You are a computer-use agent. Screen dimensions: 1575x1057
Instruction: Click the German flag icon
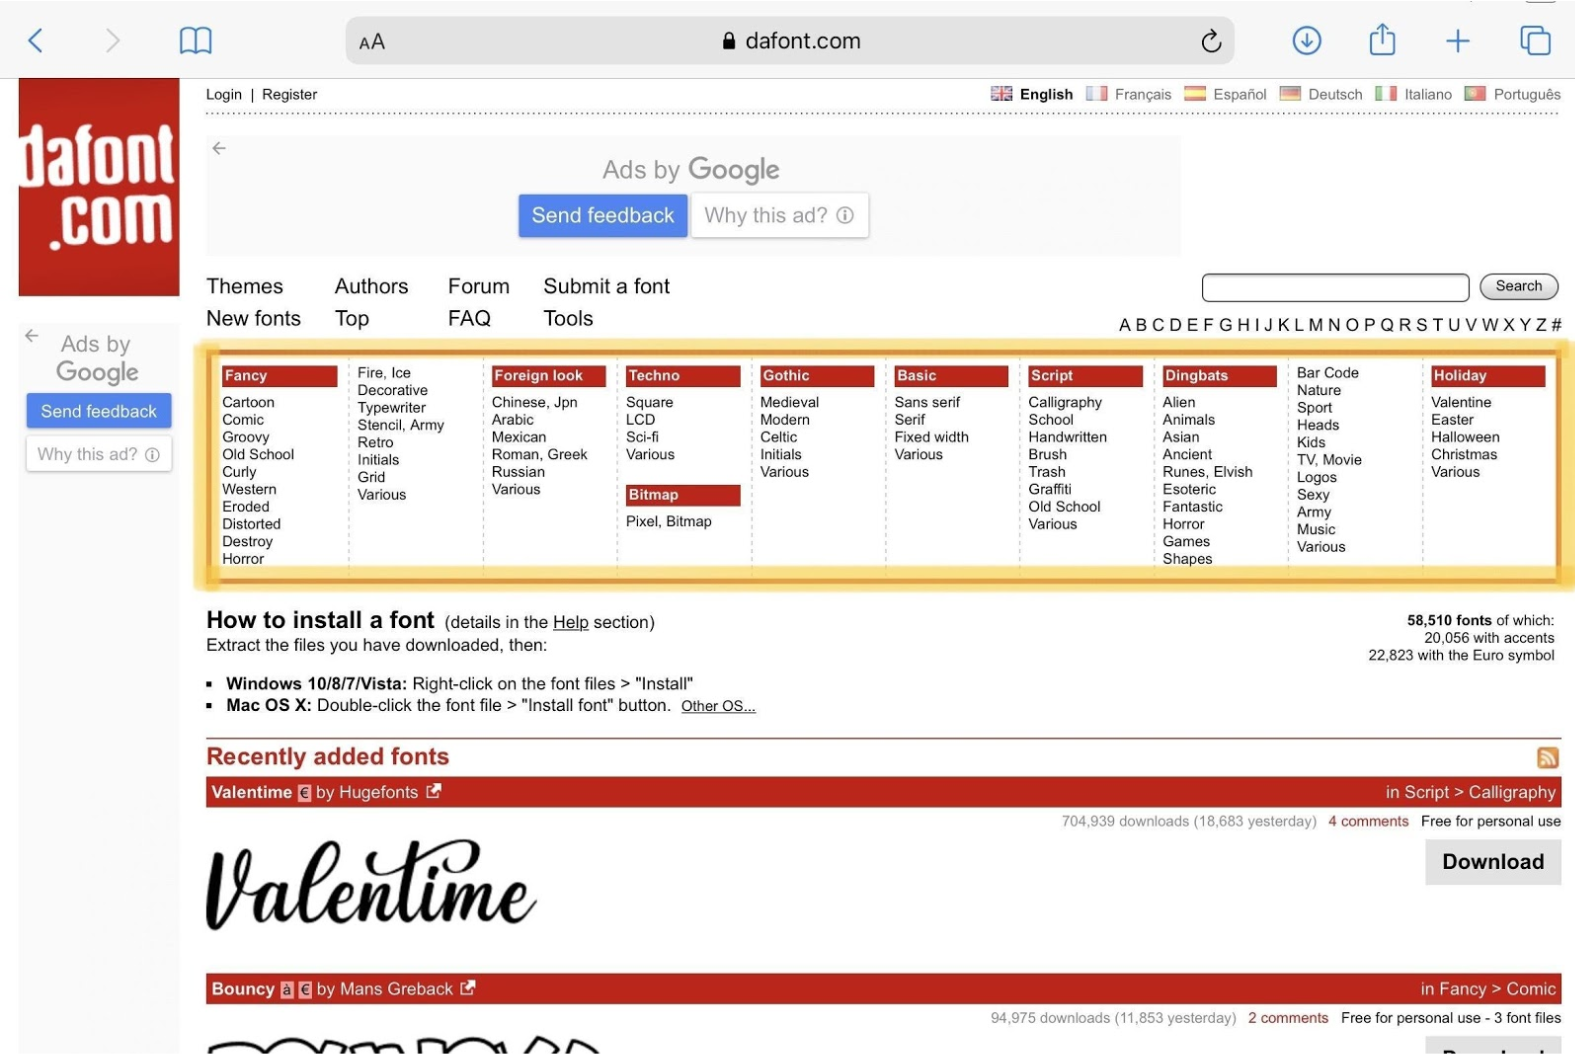click(1290, 93)
